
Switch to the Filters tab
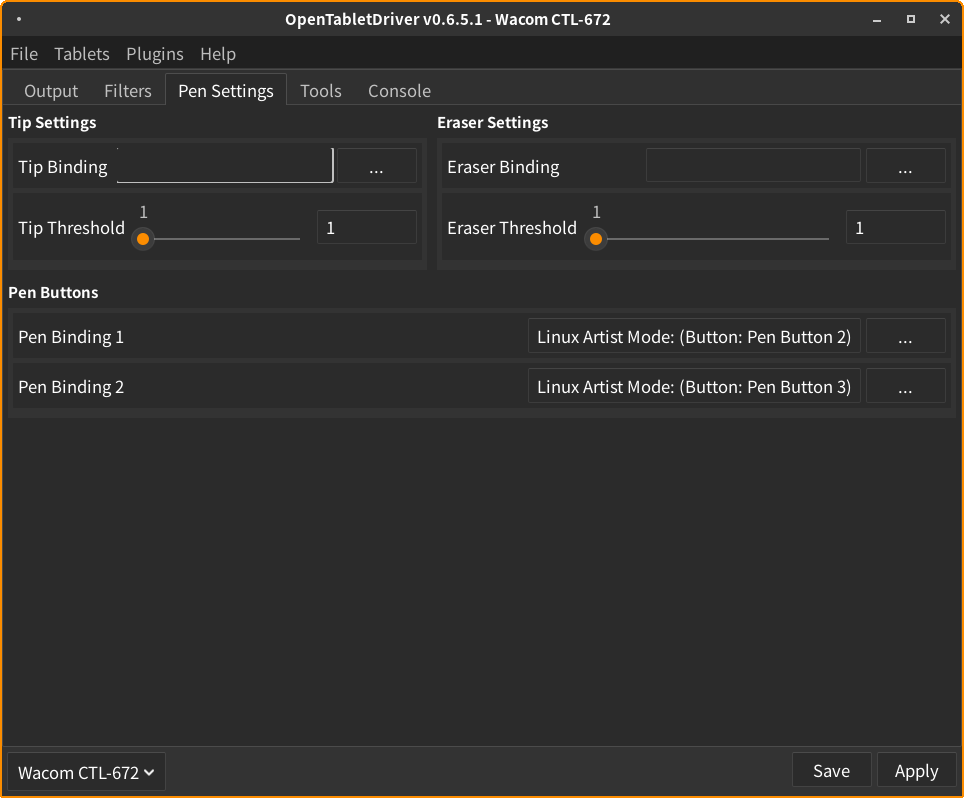[128, 91]
